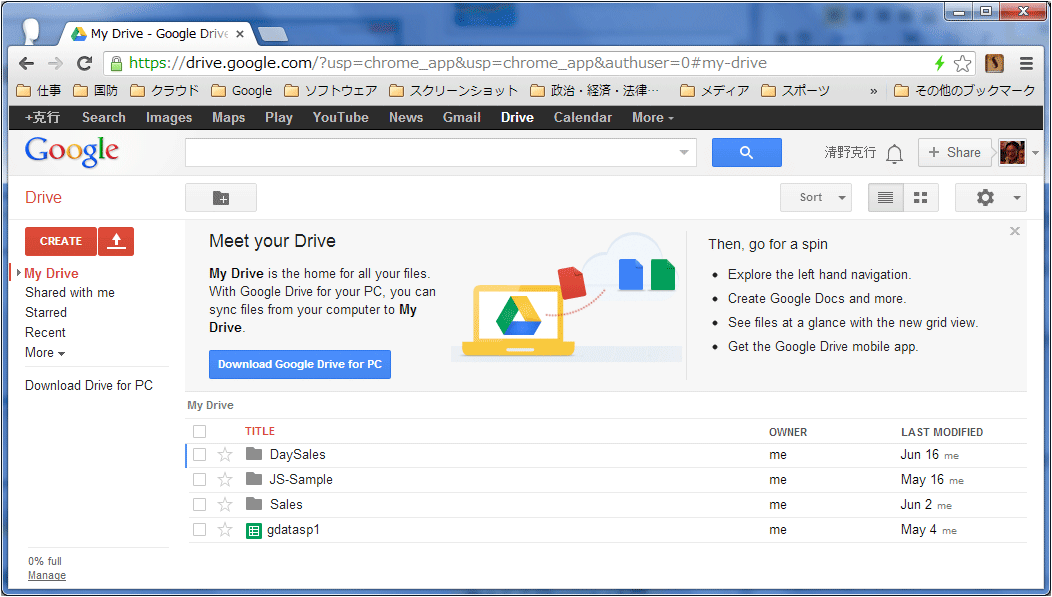Click the profile avatar photo
This screenshot has width=1052, height=597.
[x=1012, y=152]
